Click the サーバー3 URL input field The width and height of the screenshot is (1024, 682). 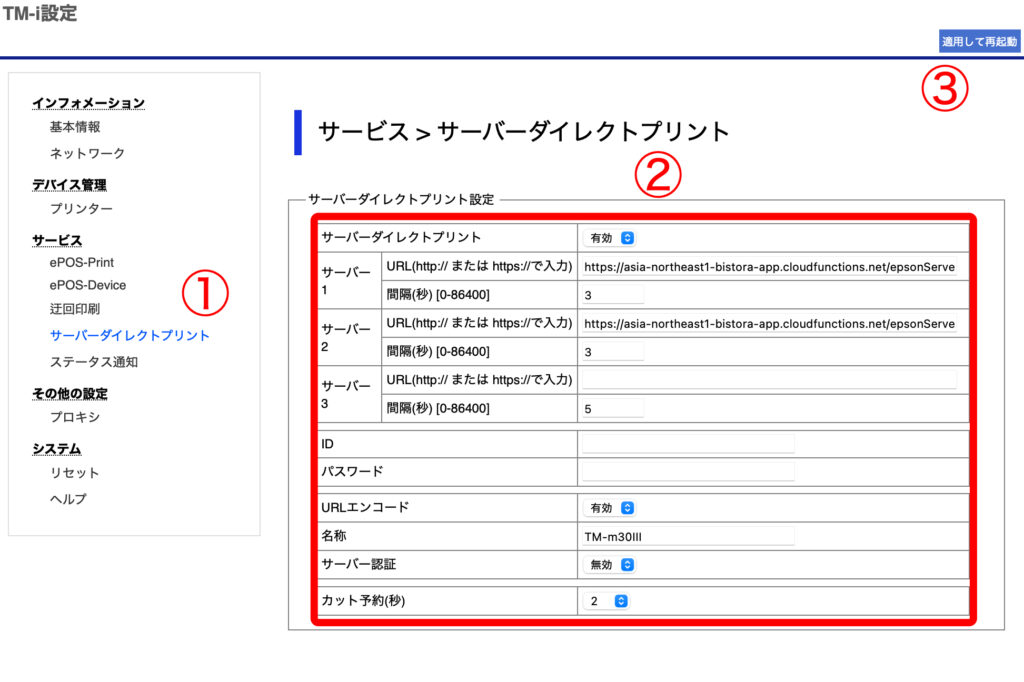[770, 380]
